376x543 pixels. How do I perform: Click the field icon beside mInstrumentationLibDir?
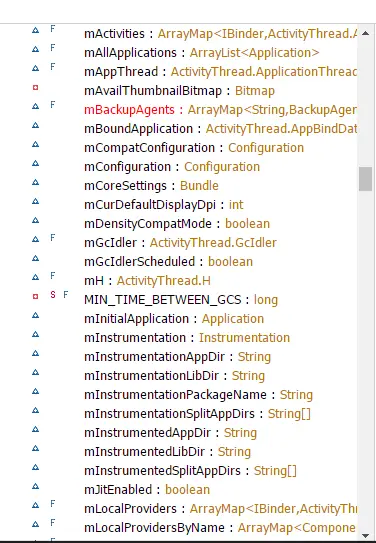[35, 373]
